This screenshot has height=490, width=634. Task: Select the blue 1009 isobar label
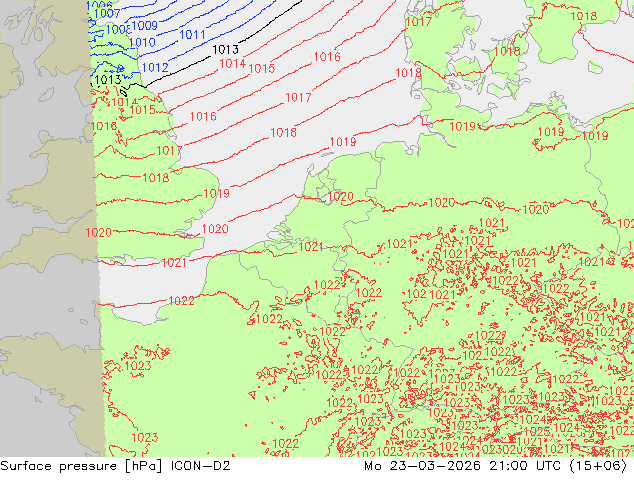[x=144, y=26]
